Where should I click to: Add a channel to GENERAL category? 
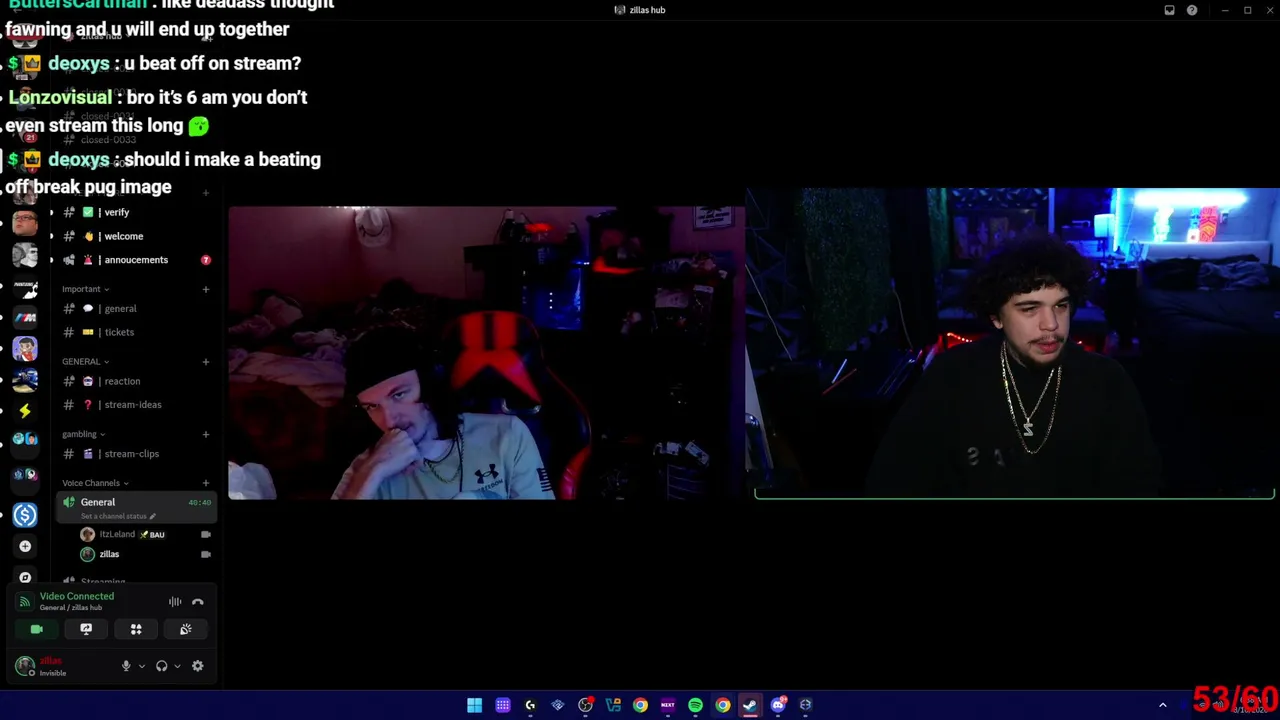point(206,361)
